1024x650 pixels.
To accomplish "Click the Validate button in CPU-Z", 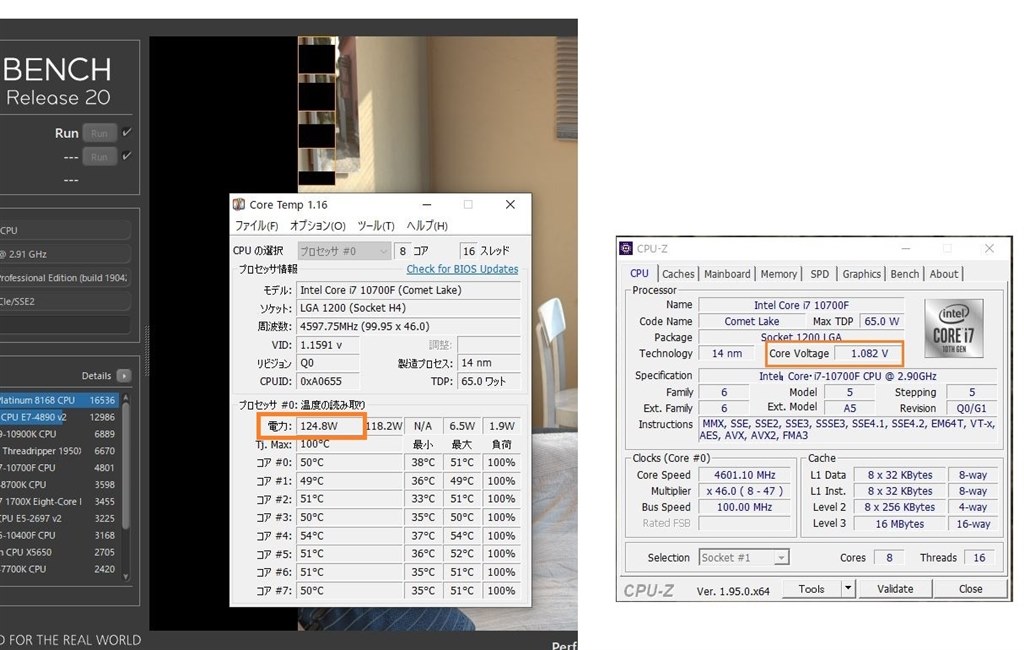I will point(895,588).
